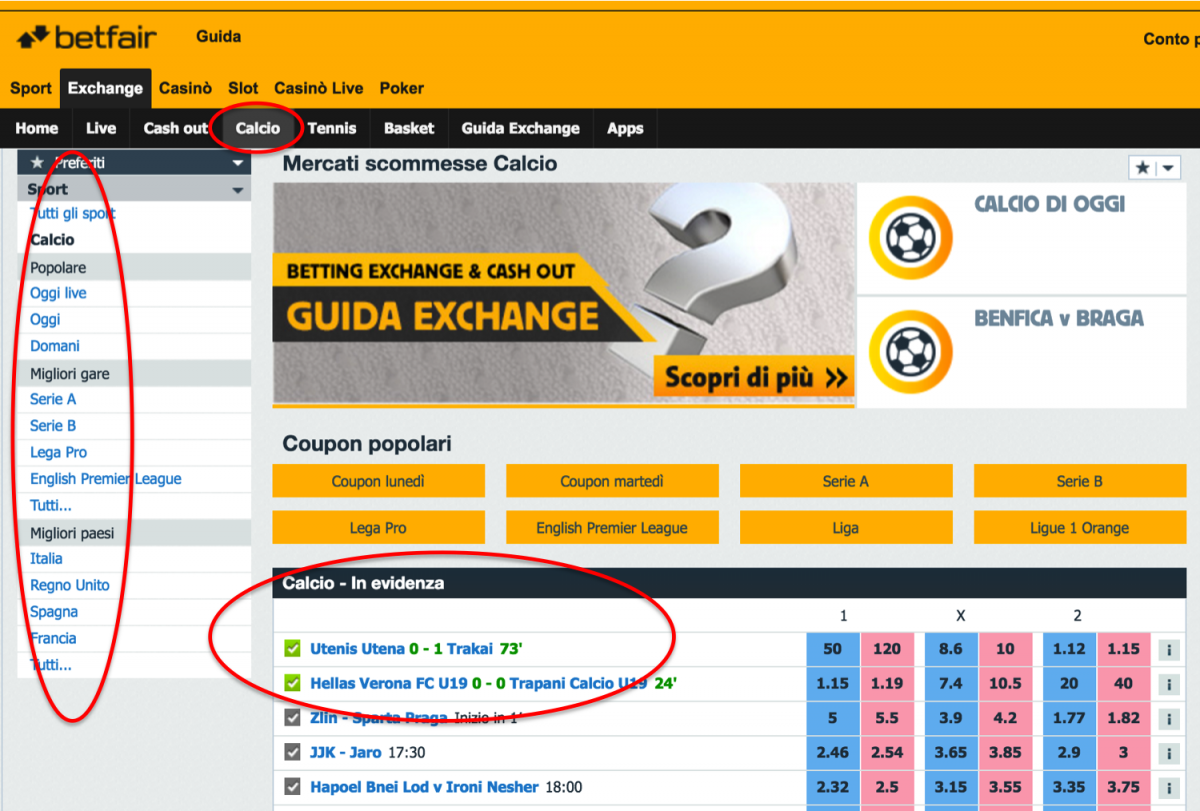Open Regno Unito in the sidebar
Screen dimensions: 1200x811
(x=70, y=585)
